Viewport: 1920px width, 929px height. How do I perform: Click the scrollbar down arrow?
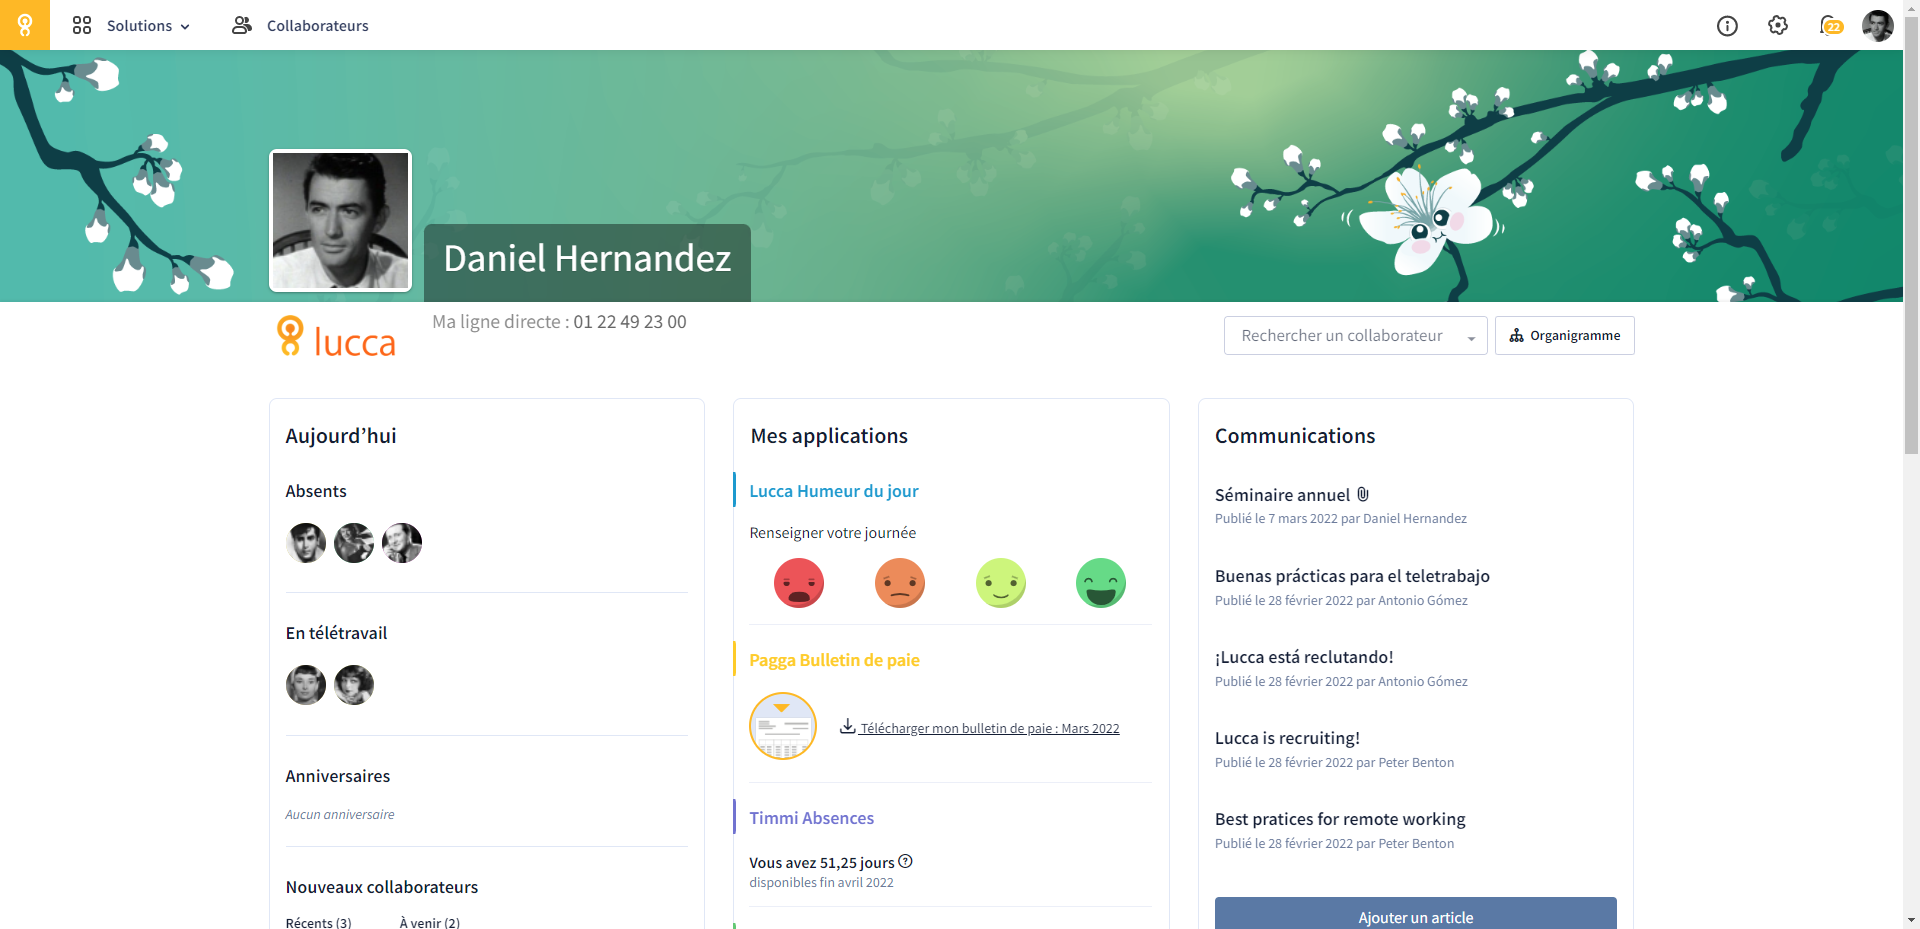click(x=1911, y=920)
